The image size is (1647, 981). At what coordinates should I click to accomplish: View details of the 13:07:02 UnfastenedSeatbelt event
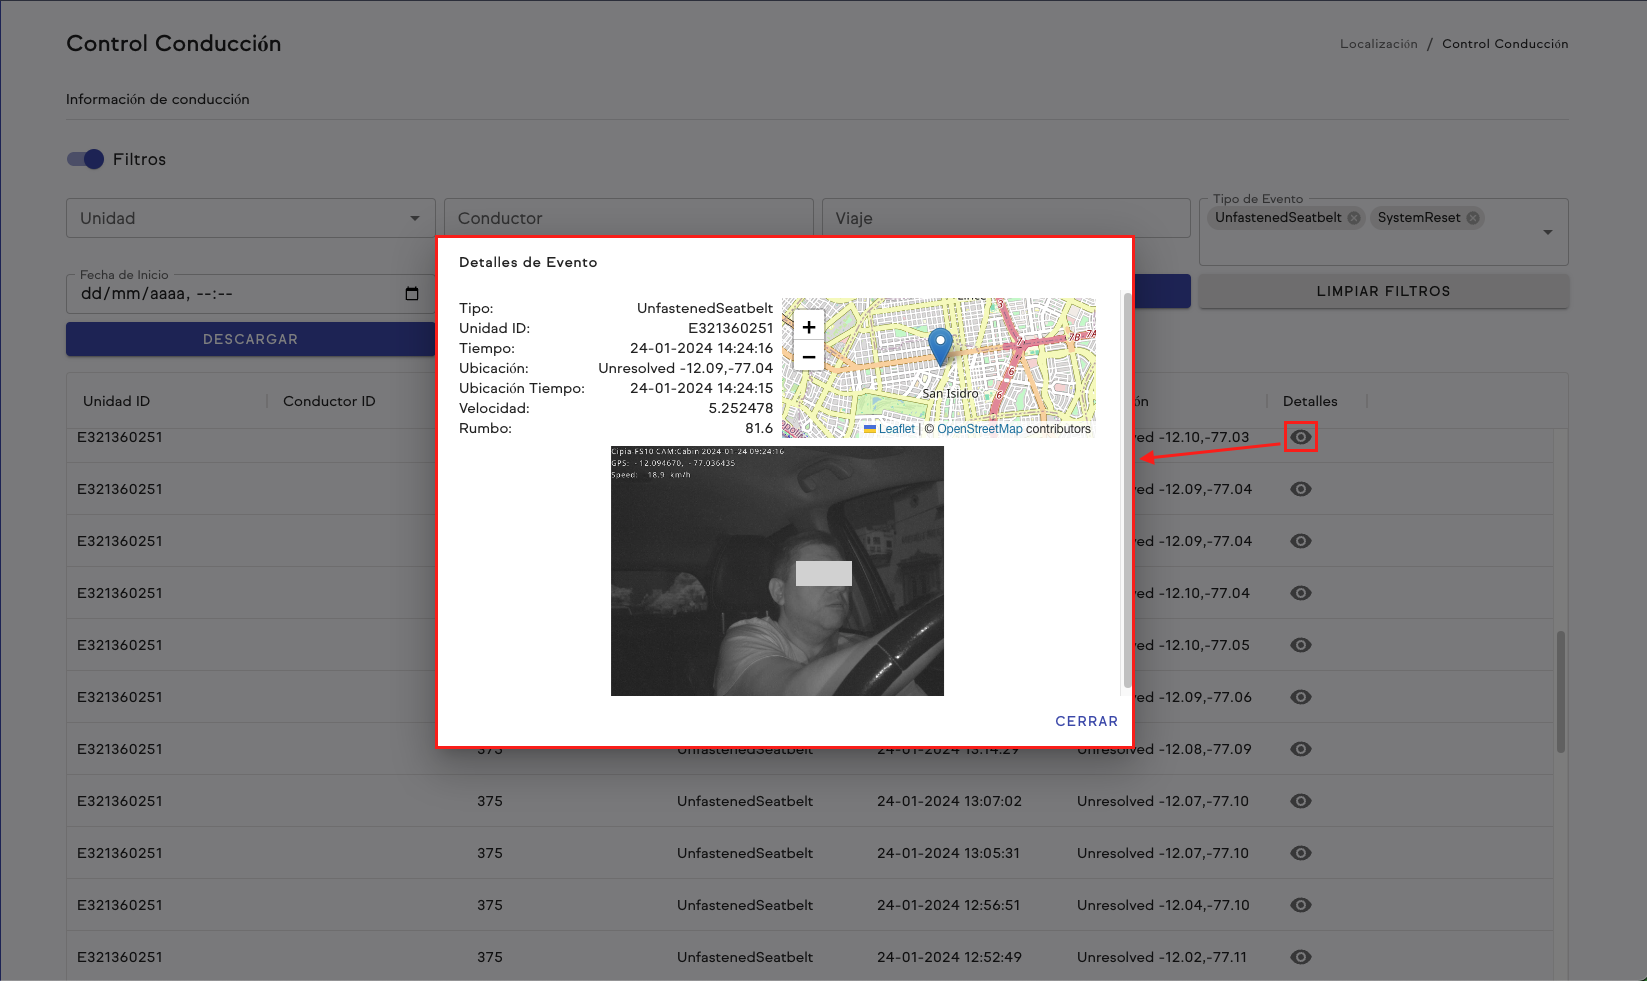point(1300,801)
